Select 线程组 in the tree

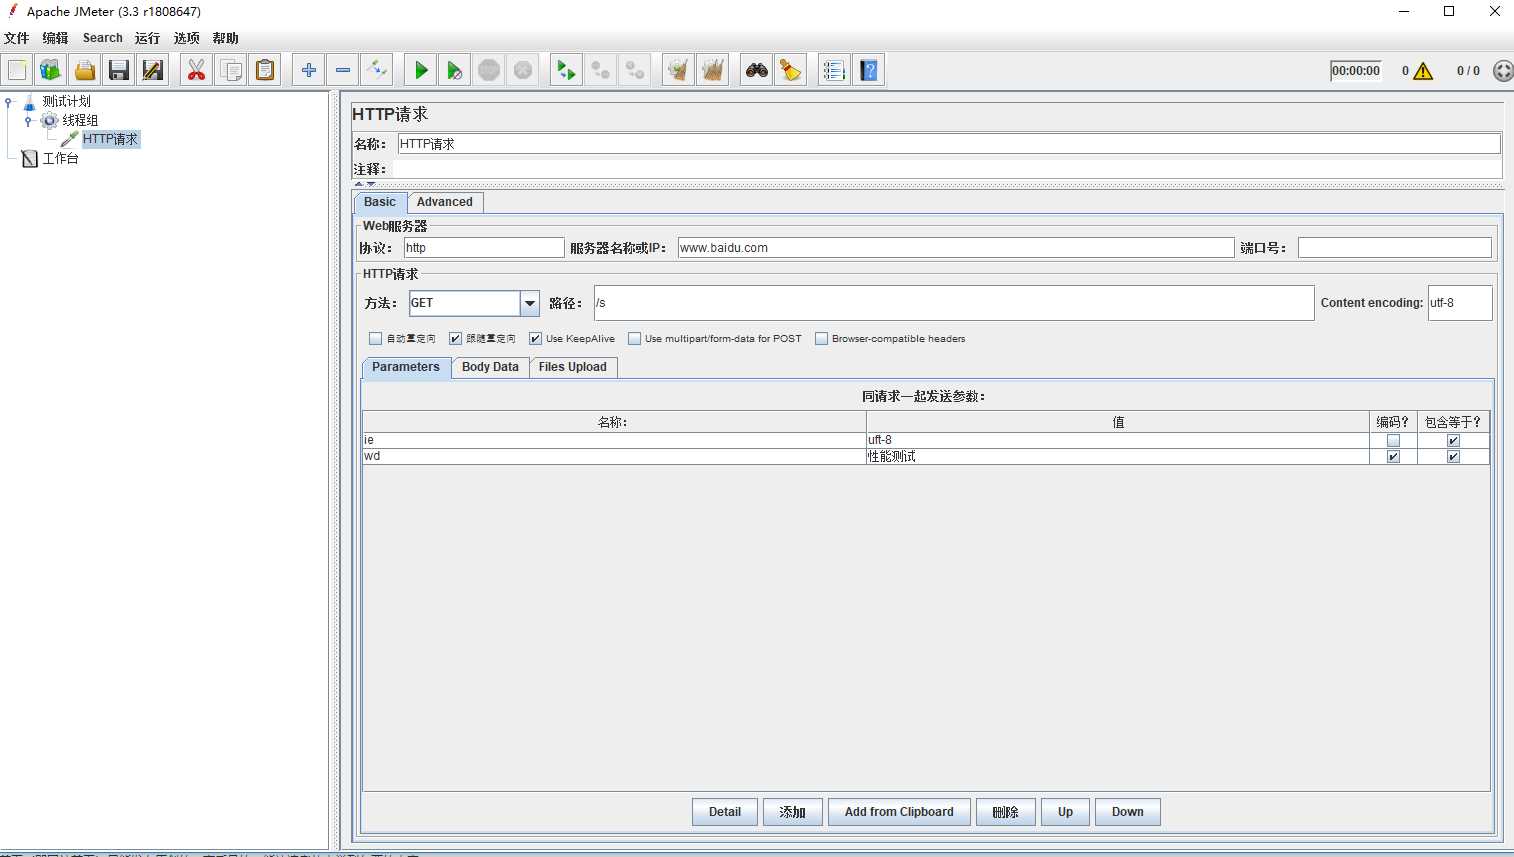[x=80, y=120]
